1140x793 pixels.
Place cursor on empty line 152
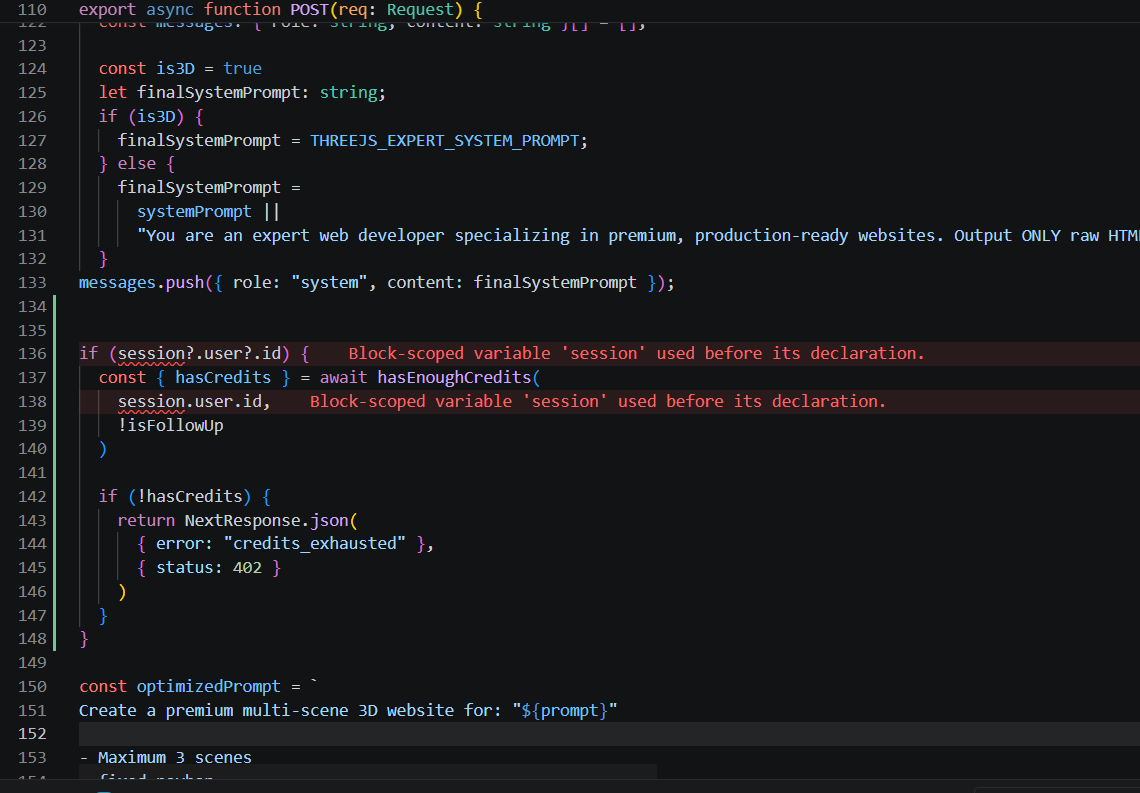point(400,735)
